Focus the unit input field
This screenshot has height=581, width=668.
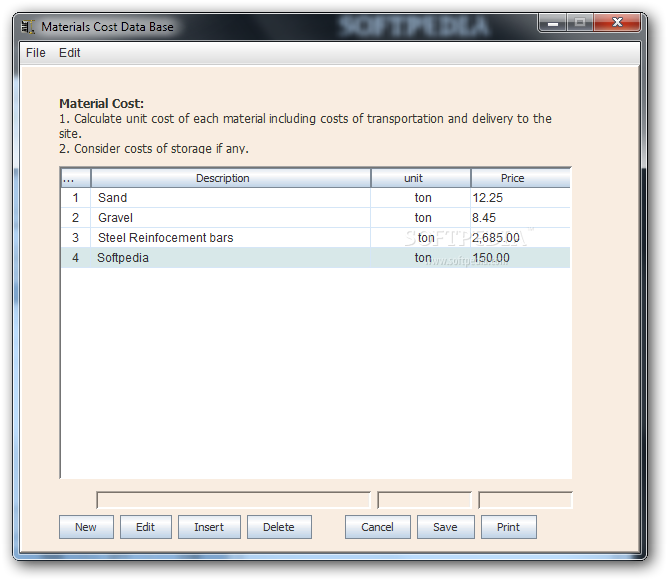424,500
